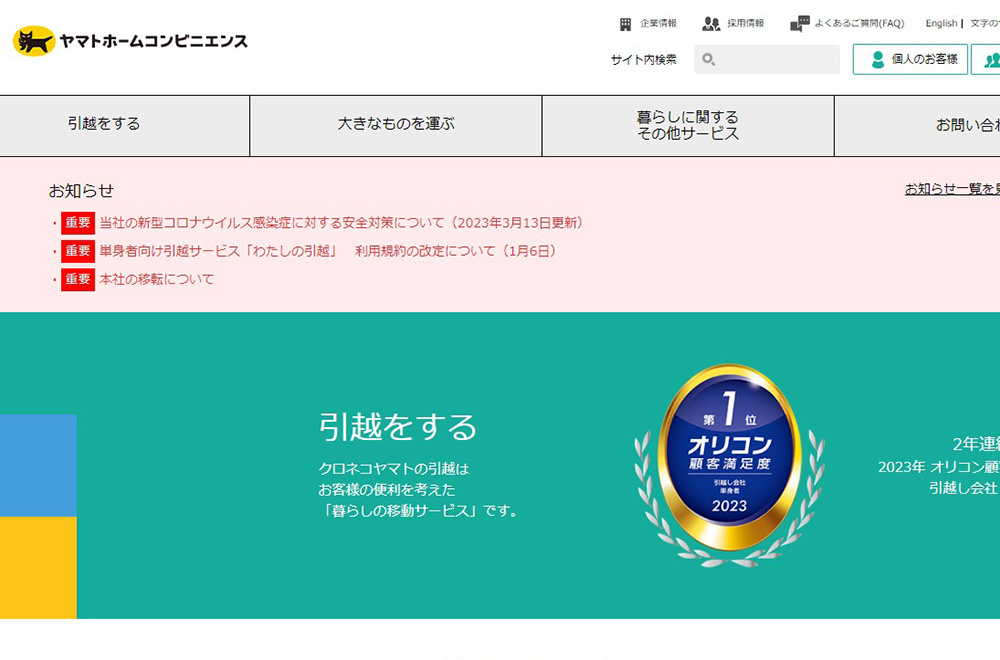This screenshot has height=660, width=1000.
Task: Click the 企業情報 building icon
Action: pos(625,24)
